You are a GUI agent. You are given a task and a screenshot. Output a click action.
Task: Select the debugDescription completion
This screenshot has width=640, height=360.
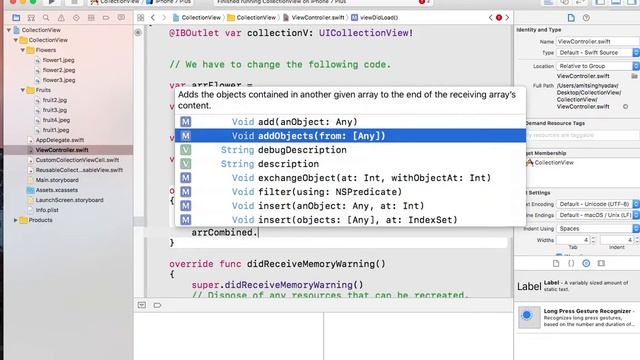tap(350, 150)
